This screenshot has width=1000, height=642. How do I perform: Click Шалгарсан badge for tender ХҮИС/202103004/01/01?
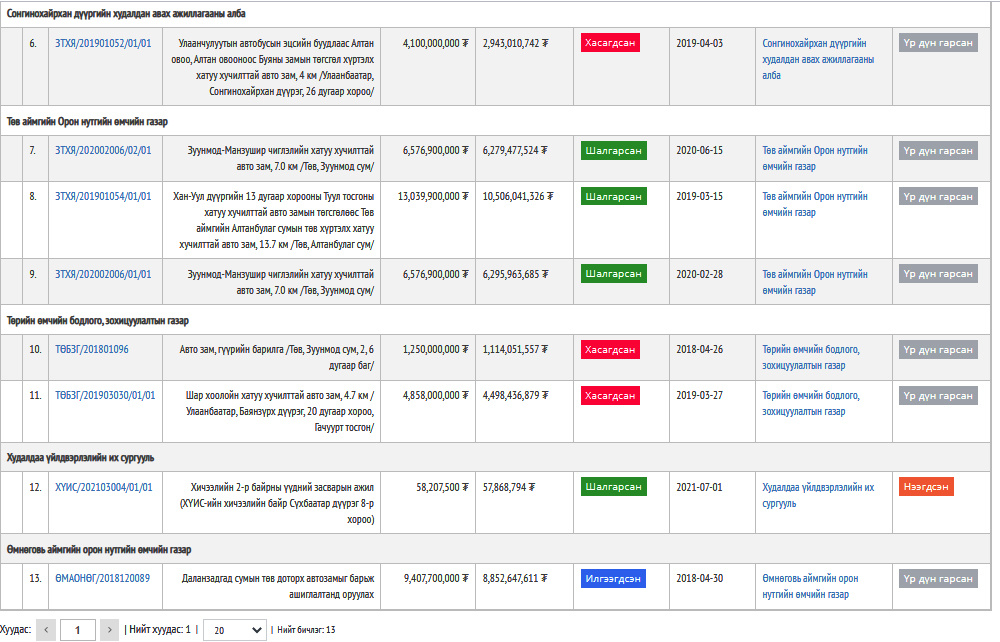[613, 487]
